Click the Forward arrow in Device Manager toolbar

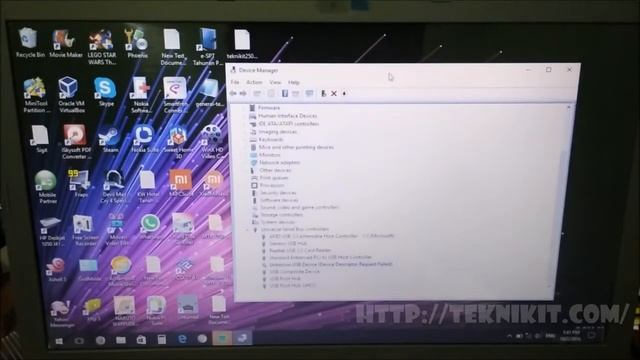(243, 93)
